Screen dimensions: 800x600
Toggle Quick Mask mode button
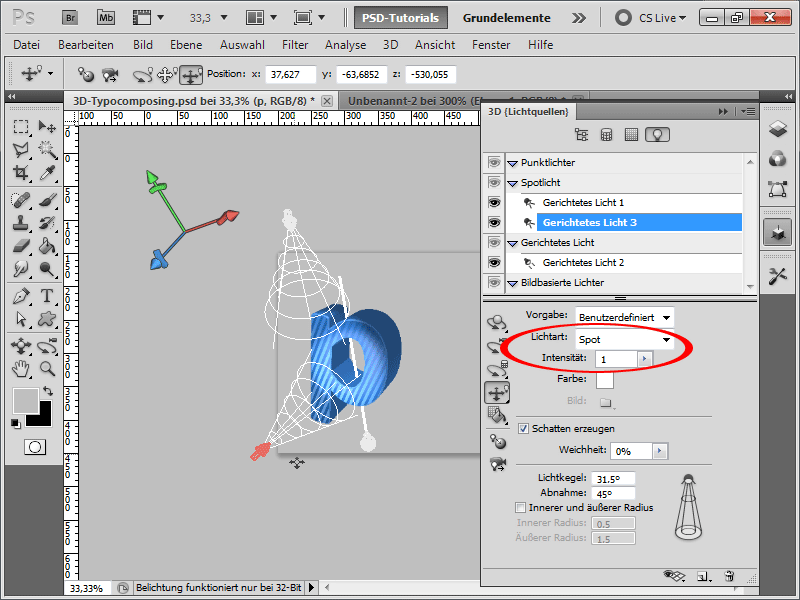point(35,447)
